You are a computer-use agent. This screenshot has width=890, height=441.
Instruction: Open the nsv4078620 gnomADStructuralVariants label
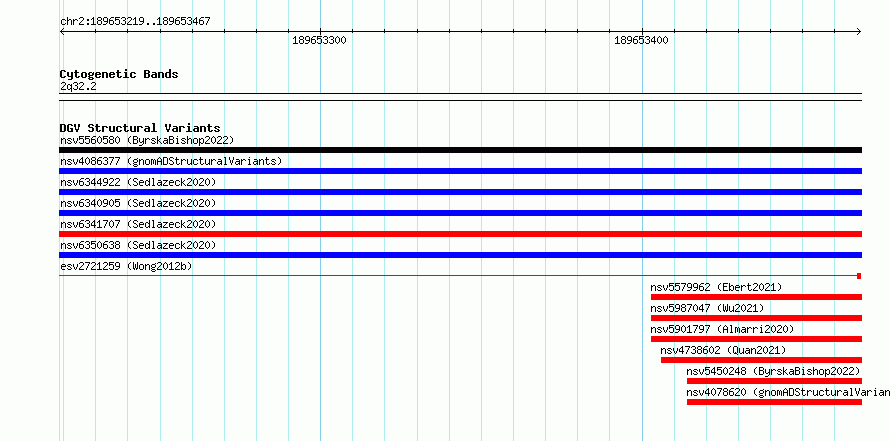(788, 392)
